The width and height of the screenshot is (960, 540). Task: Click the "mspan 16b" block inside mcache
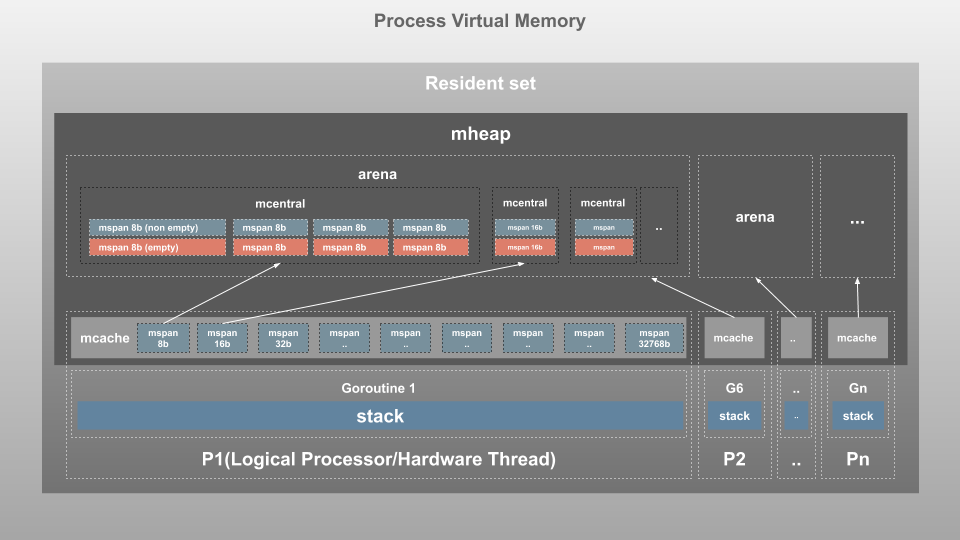coord(222,338)
